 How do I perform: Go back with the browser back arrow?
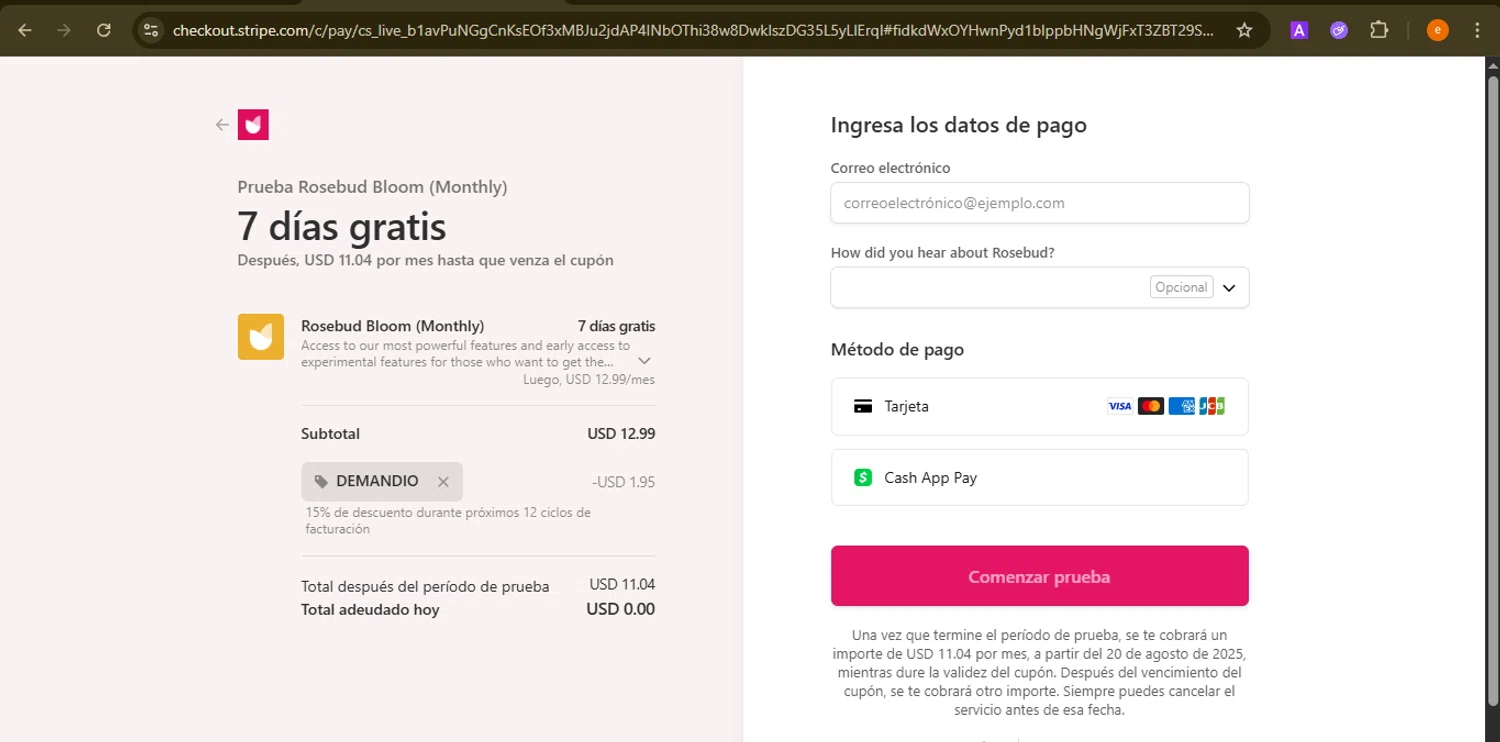click(x=25, y=30)
